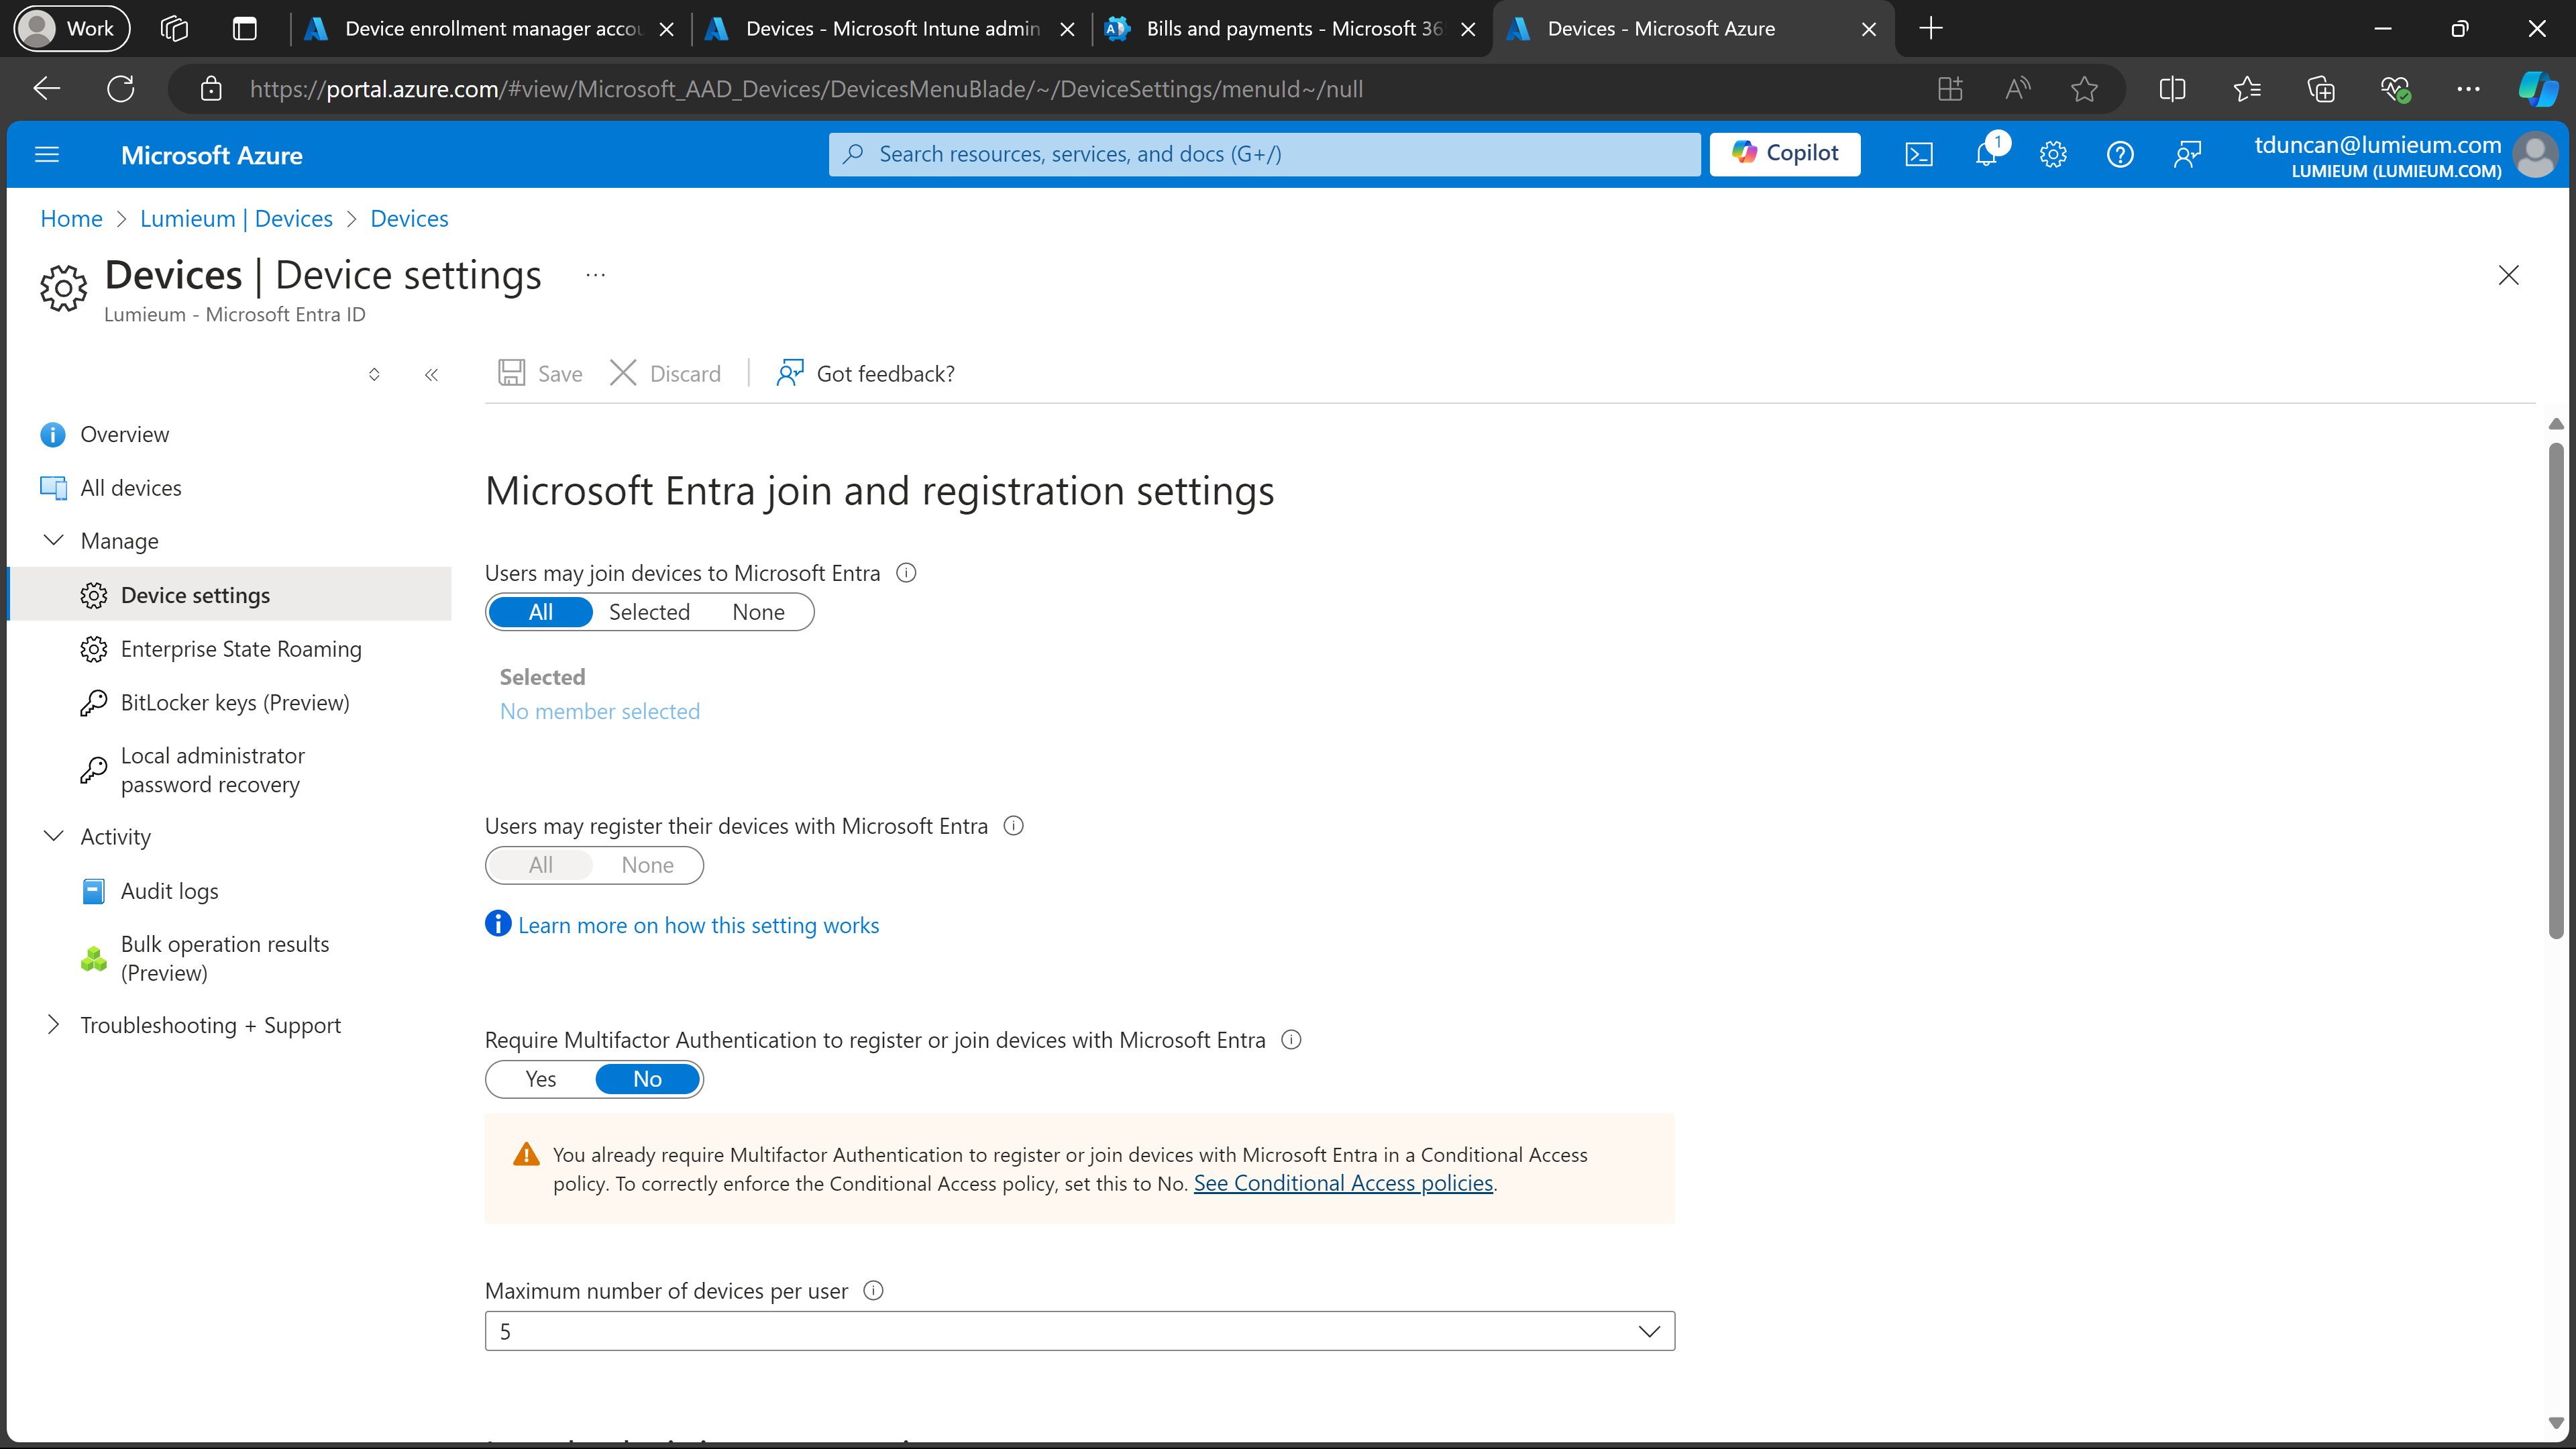The width and height of the screenshot is (2576, 1449).
Task: Set Require Multifactor Authentication to Yes
Action: click(x=541, y=1079)
